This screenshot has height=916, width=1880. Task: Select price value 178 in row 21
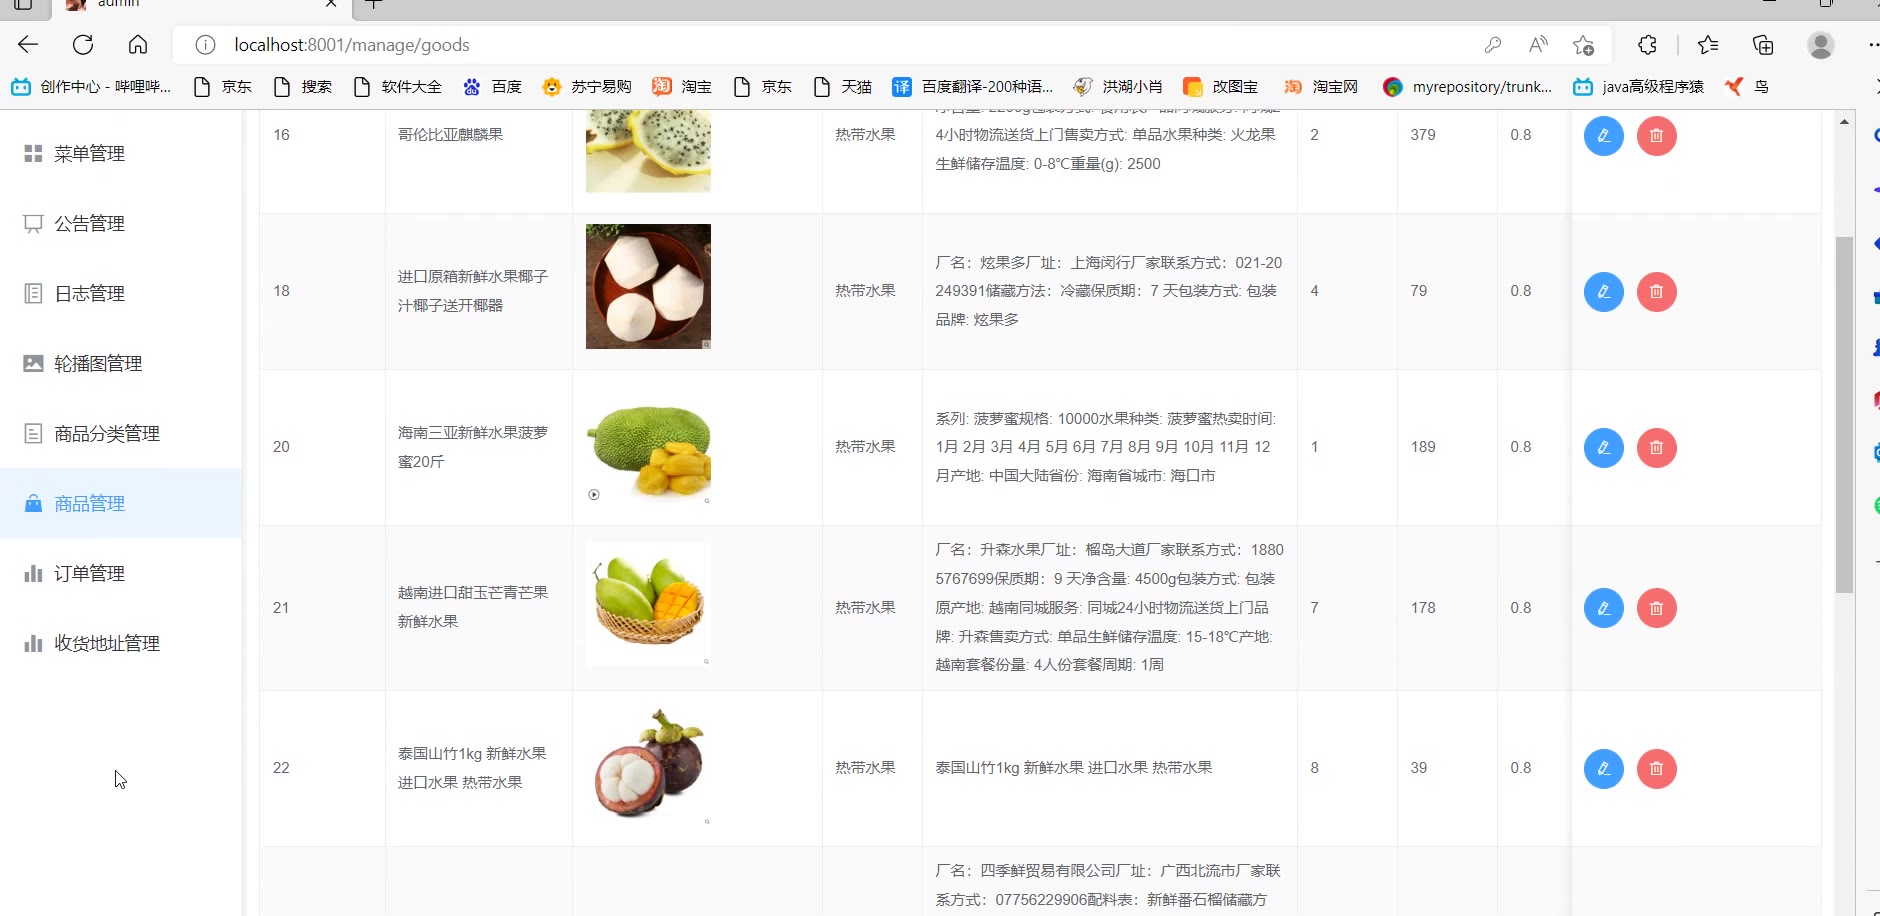tap(1423, 608)
